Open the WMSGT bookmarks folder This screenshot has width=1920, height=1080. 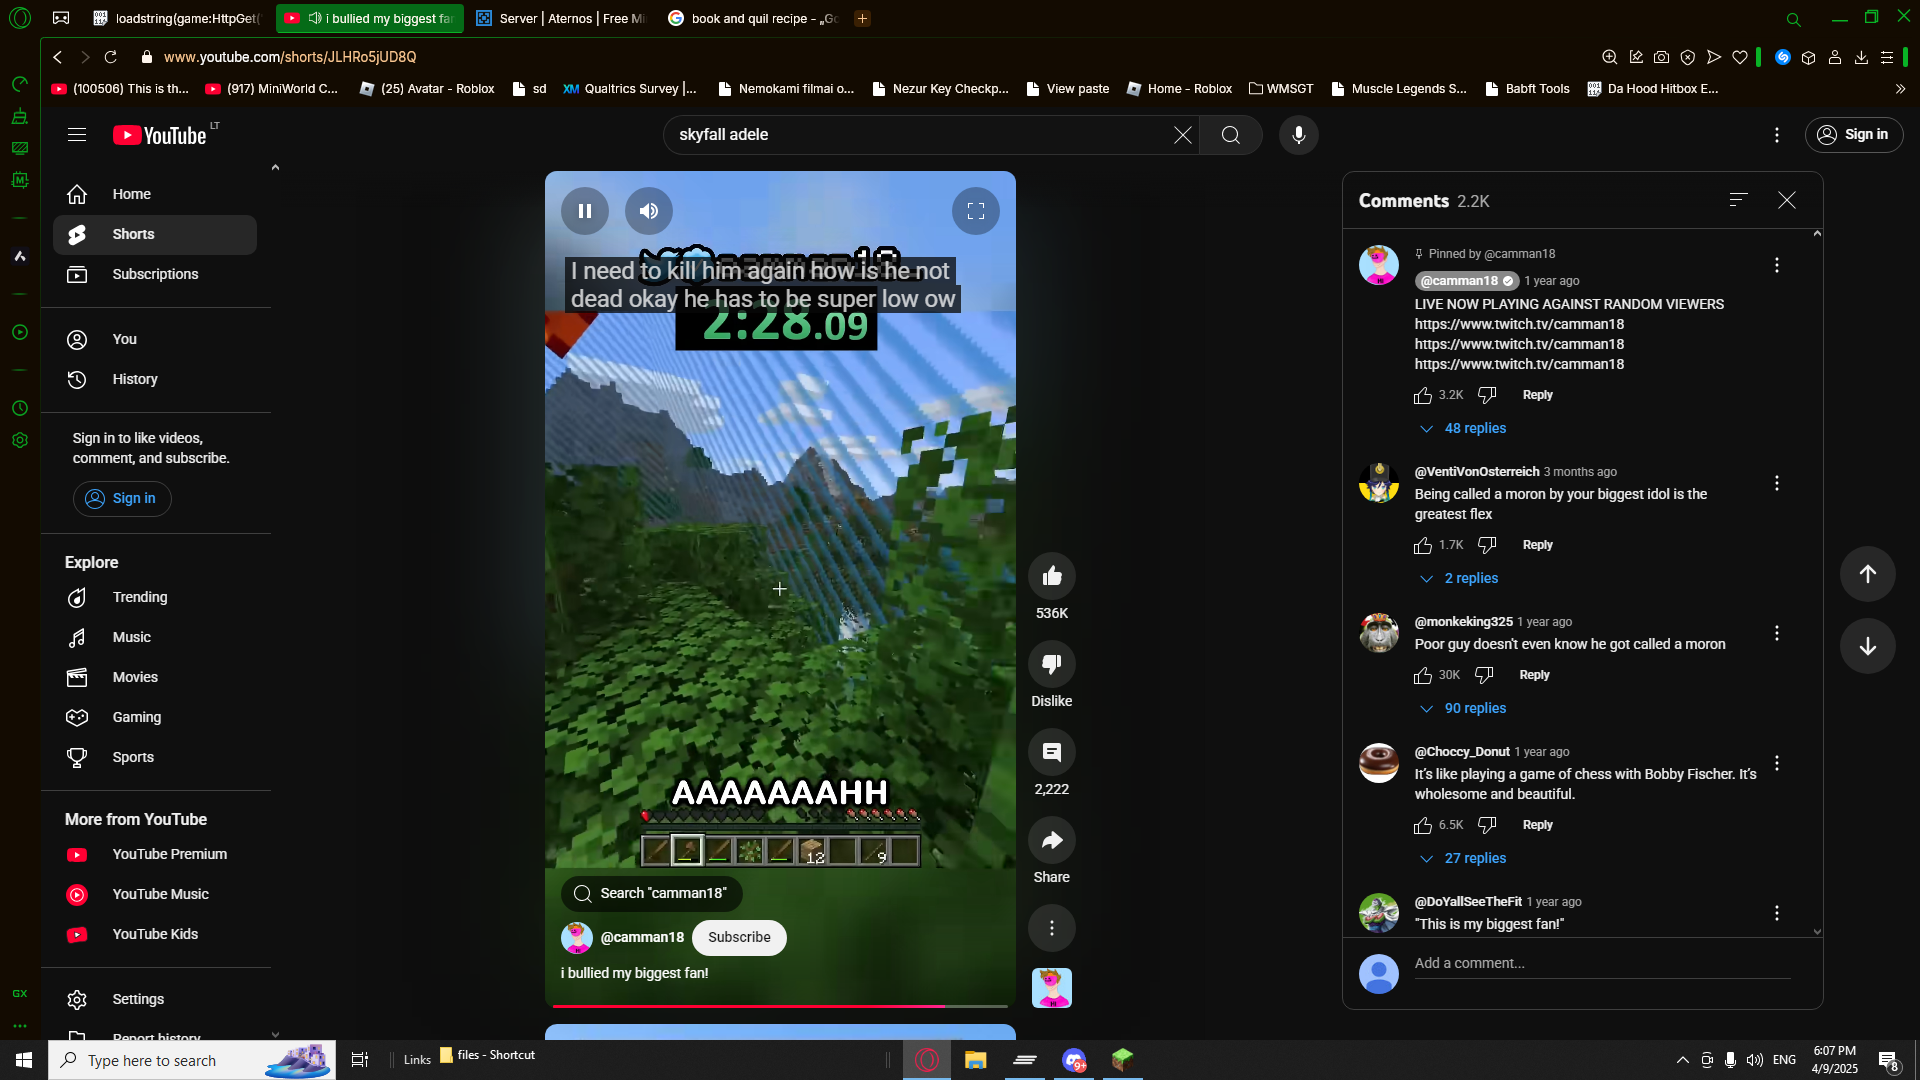click(1281, 88)
